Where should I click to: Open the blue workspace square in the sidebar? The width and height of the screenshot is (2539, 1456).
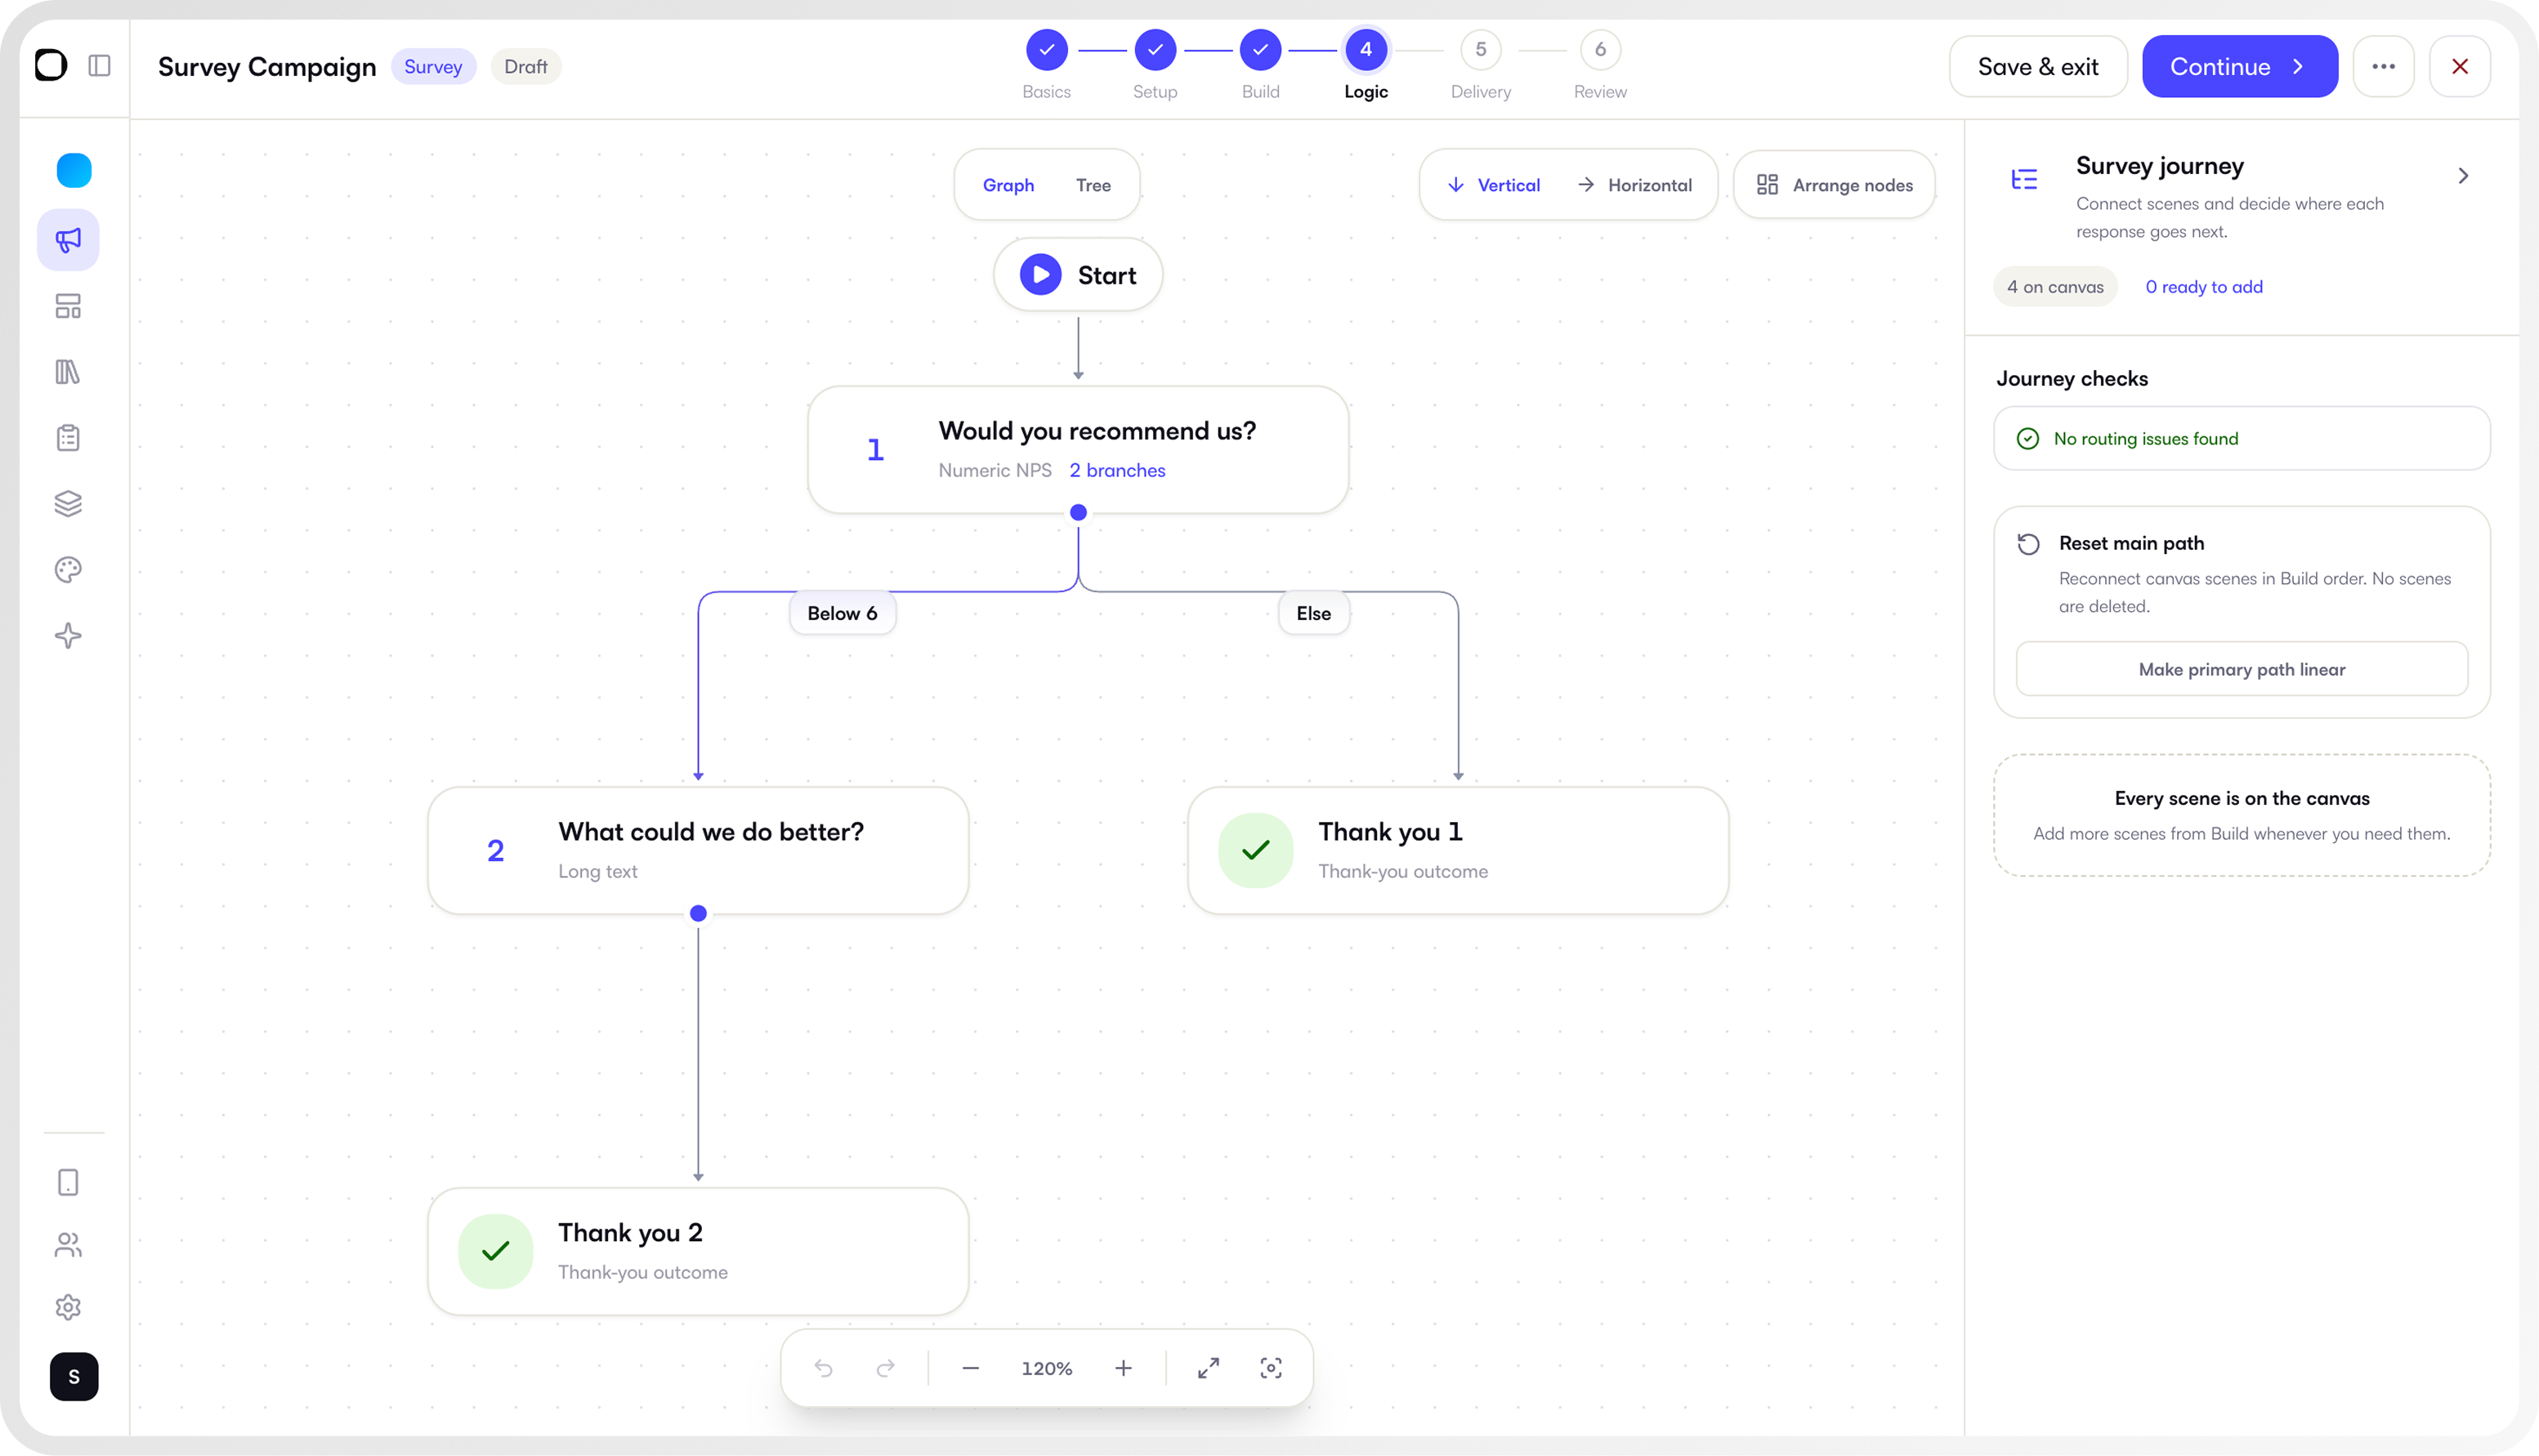pyautogui.click(x=73, y=170)
